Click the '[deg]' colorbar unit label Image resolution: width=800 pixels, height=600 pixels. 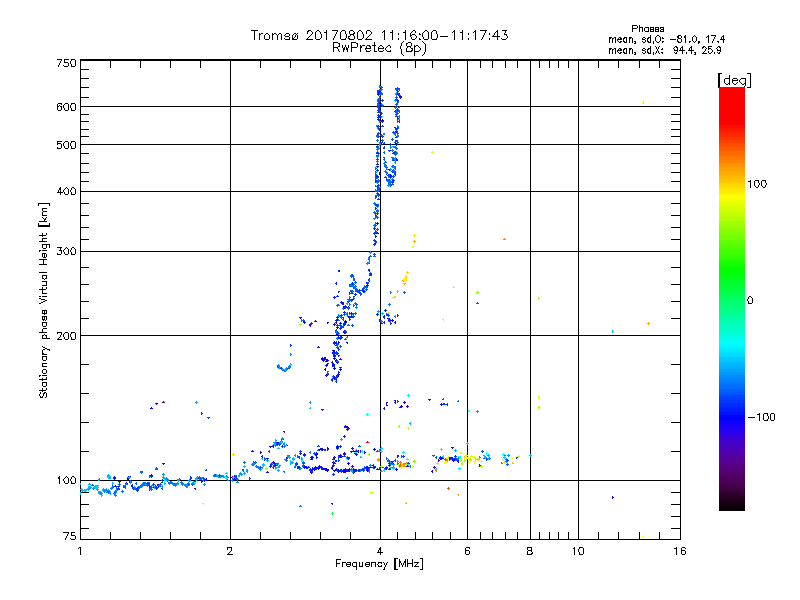point(734,80)
